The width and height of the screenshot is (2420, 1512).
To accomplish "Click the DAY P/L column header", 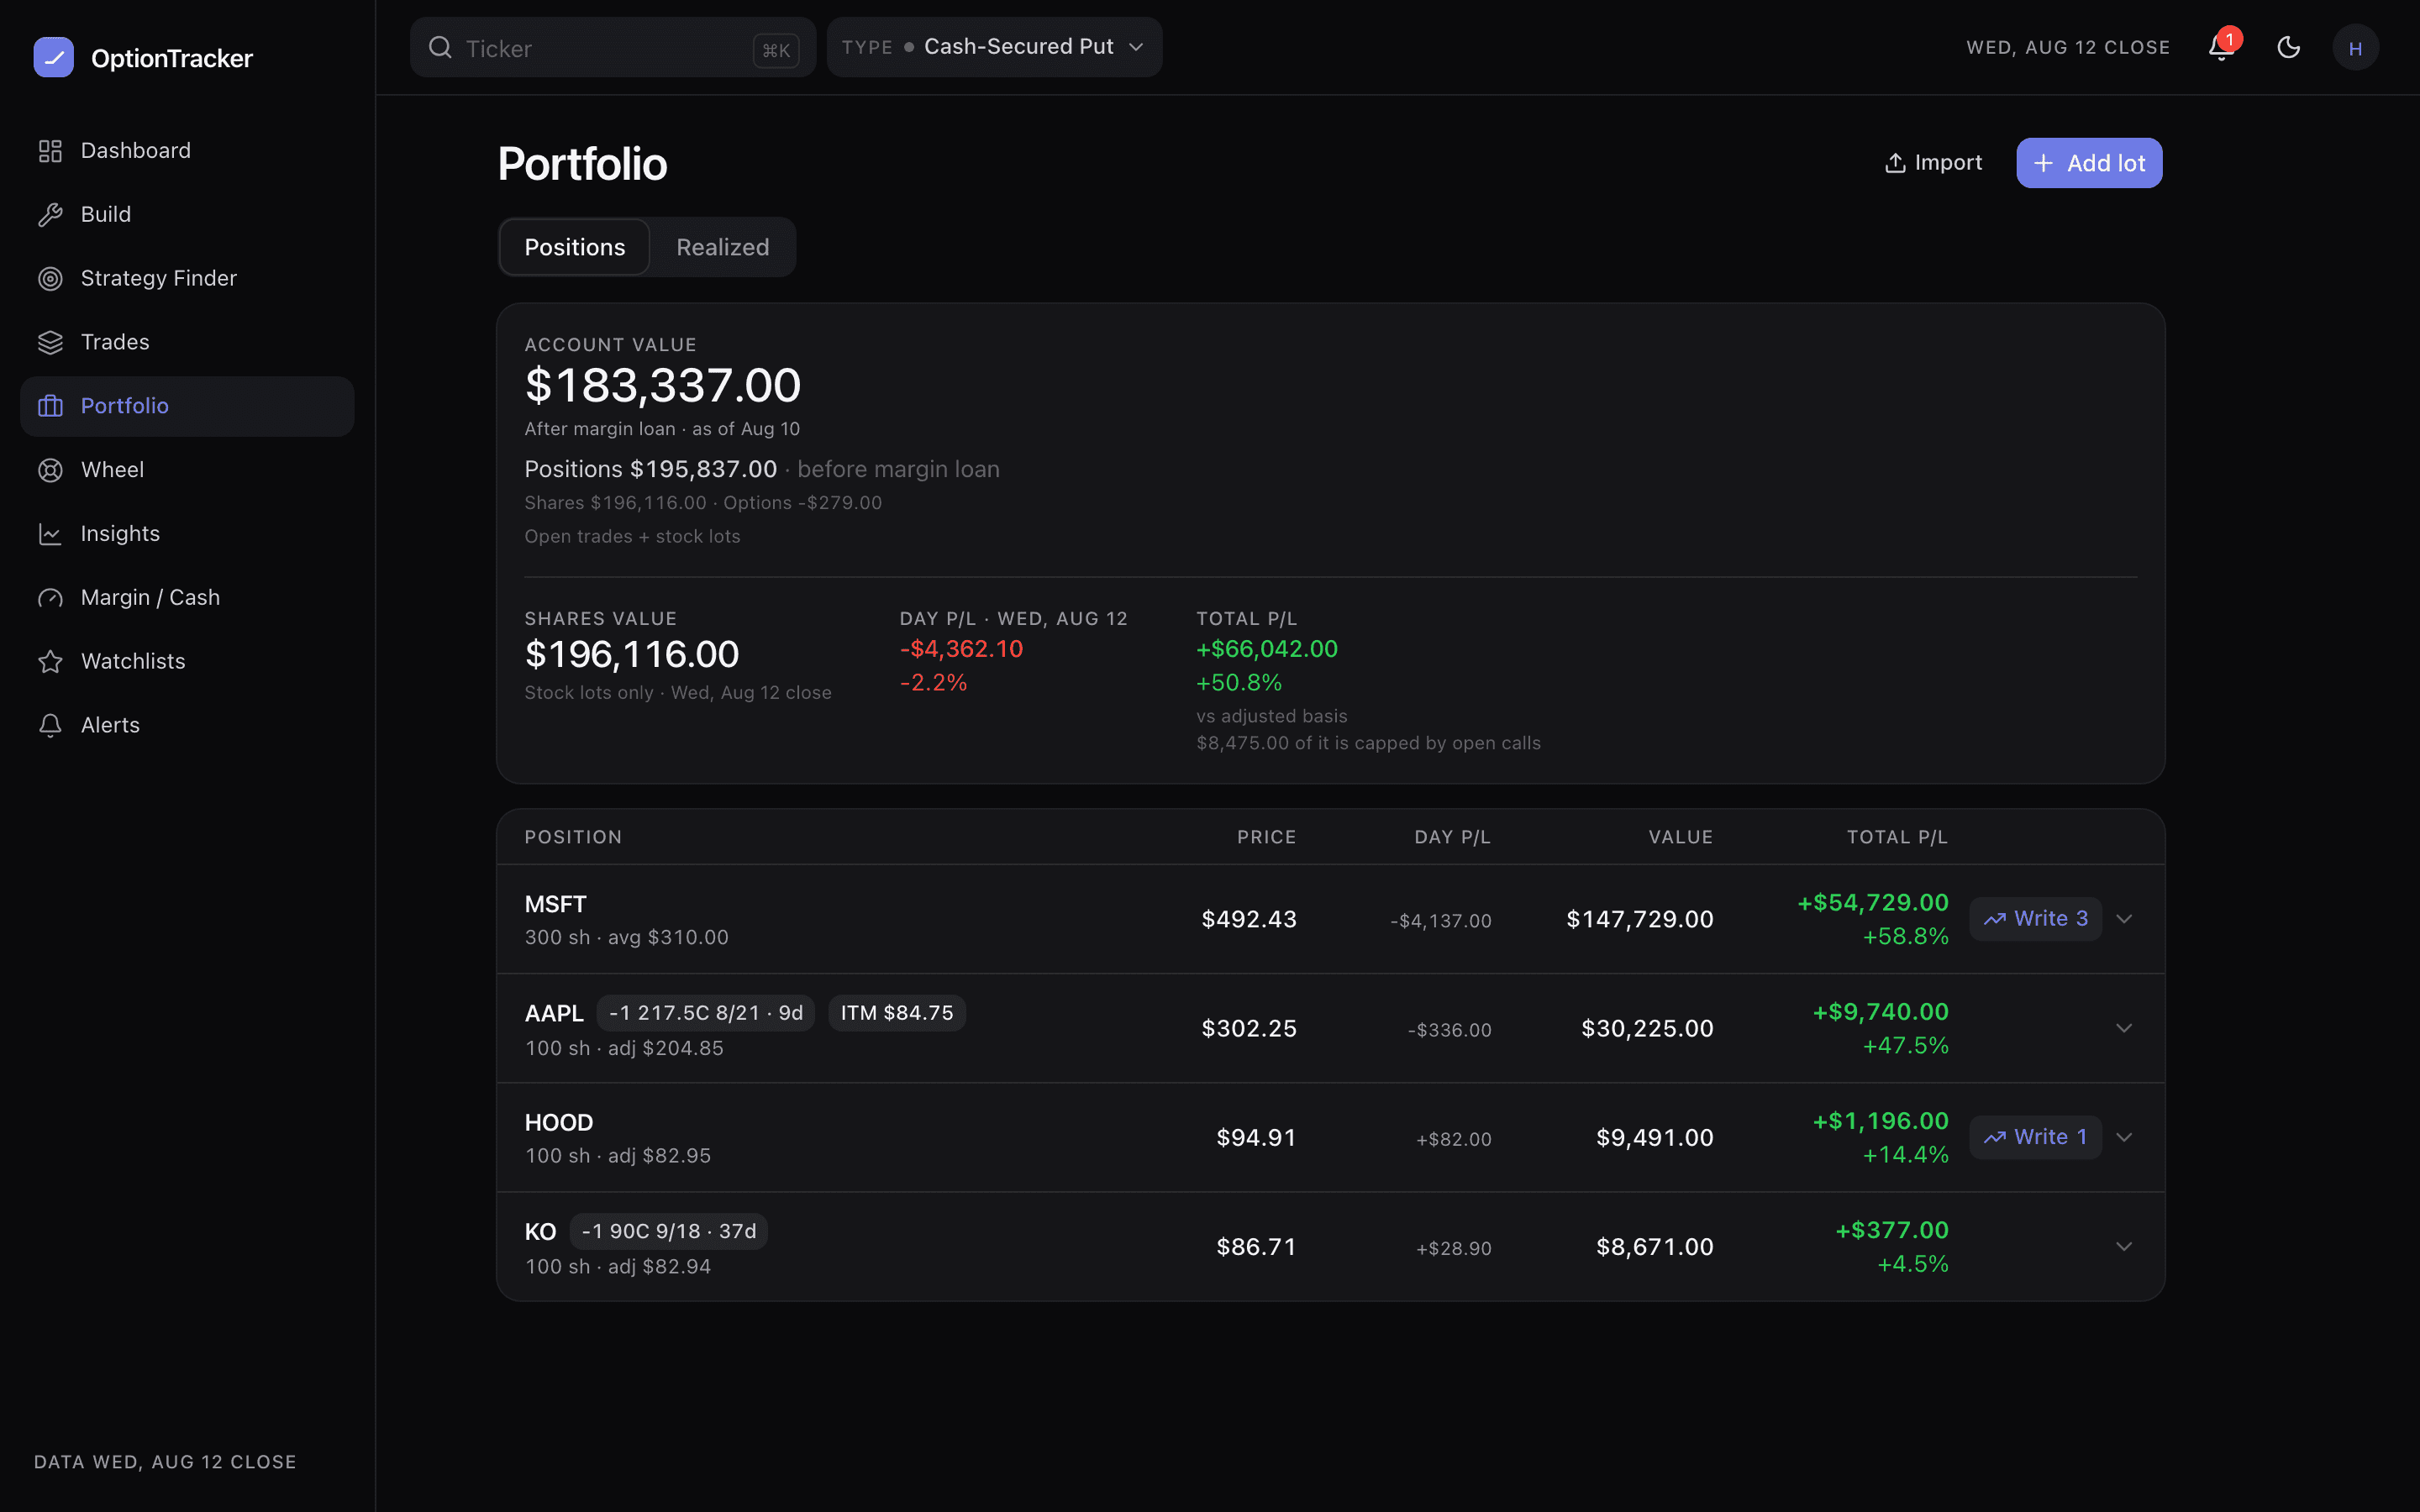I will click(1452, 837).
